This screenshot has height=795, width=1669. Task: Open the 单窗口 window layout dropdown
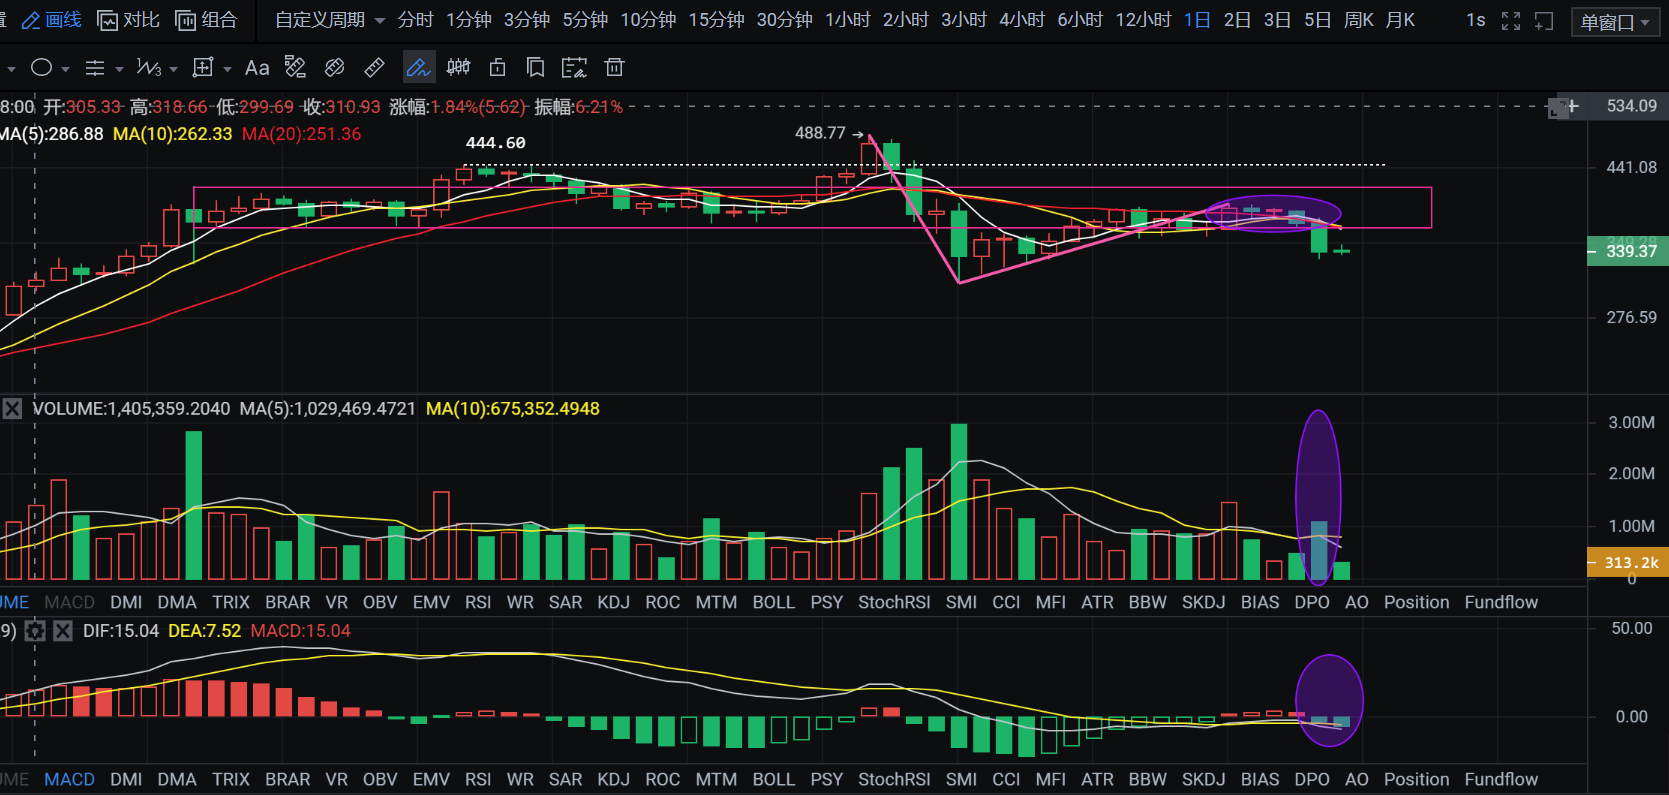click(1615, 22)
